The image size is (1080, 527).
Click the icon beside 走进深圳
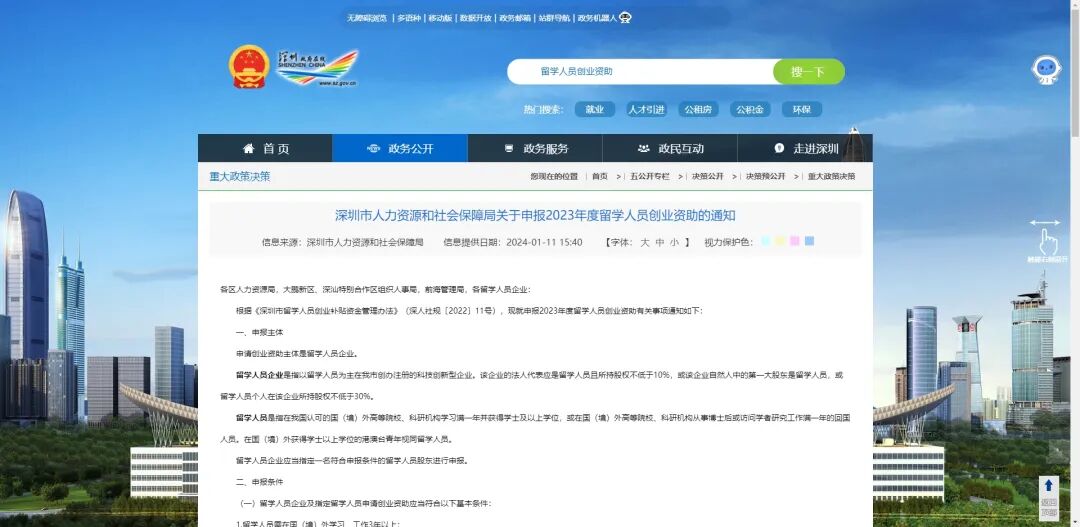coord(779,148)
